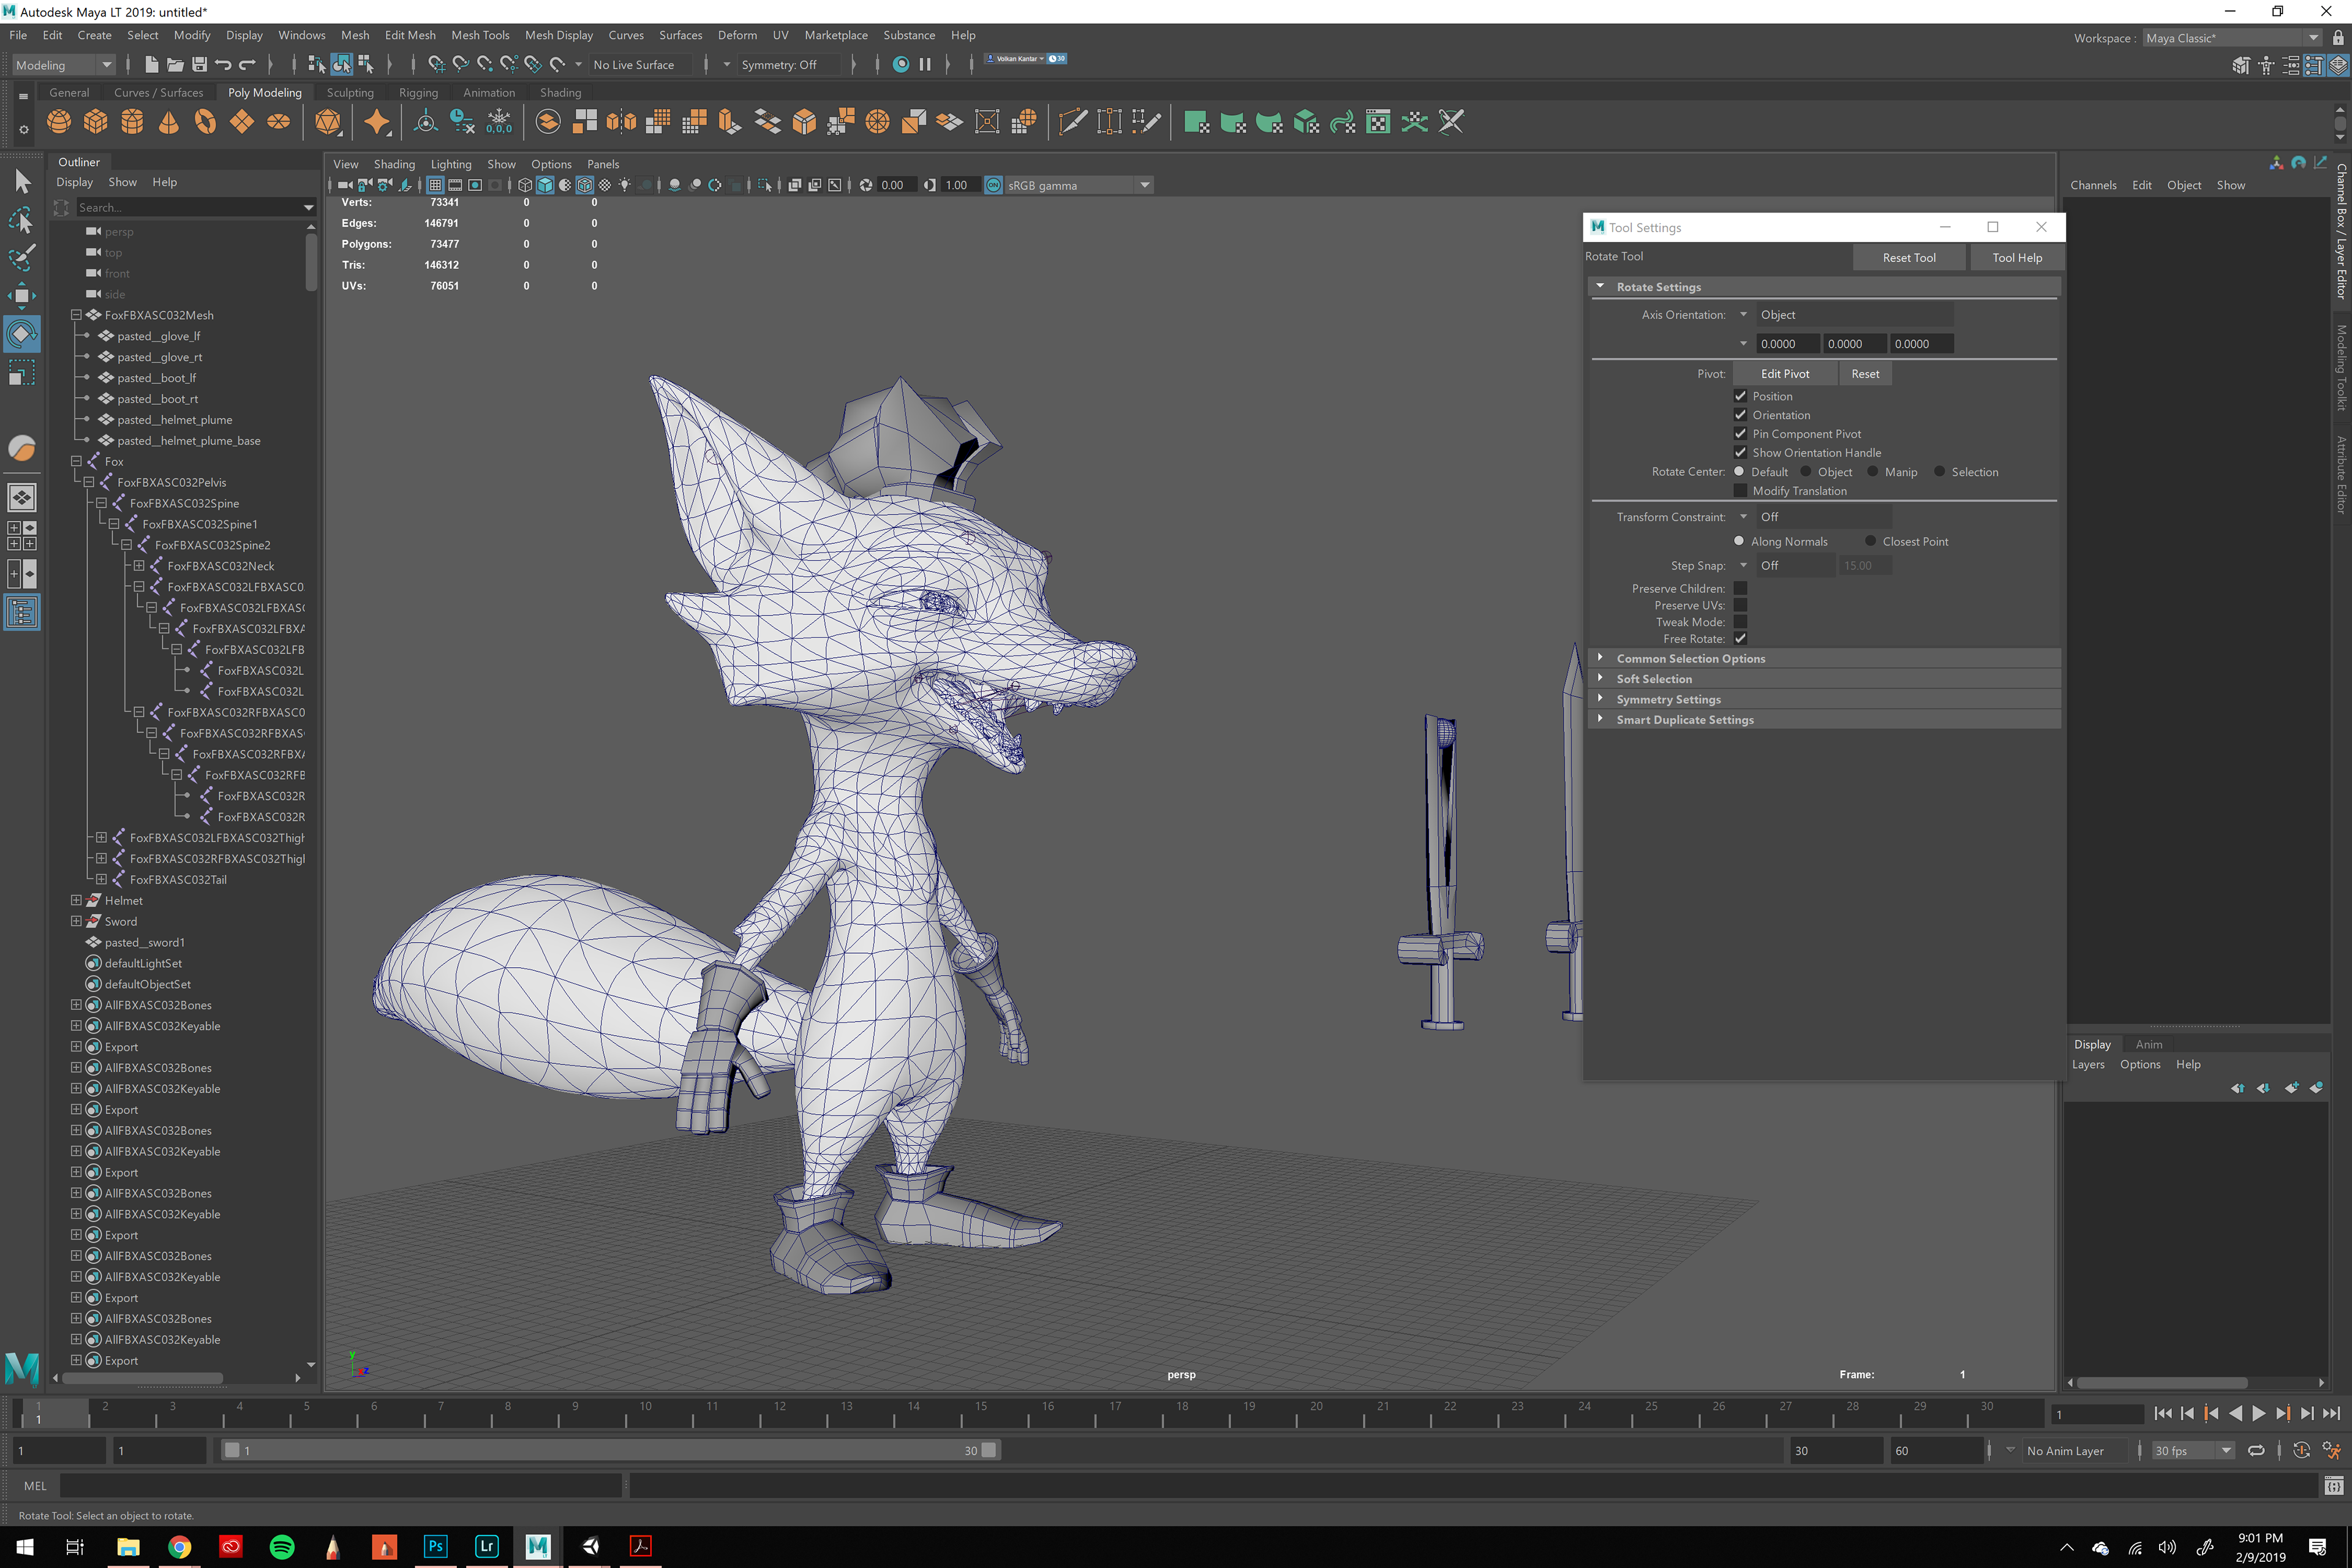
Task: Switch to the Anim layer tab
Action: pos(2149,1044)
